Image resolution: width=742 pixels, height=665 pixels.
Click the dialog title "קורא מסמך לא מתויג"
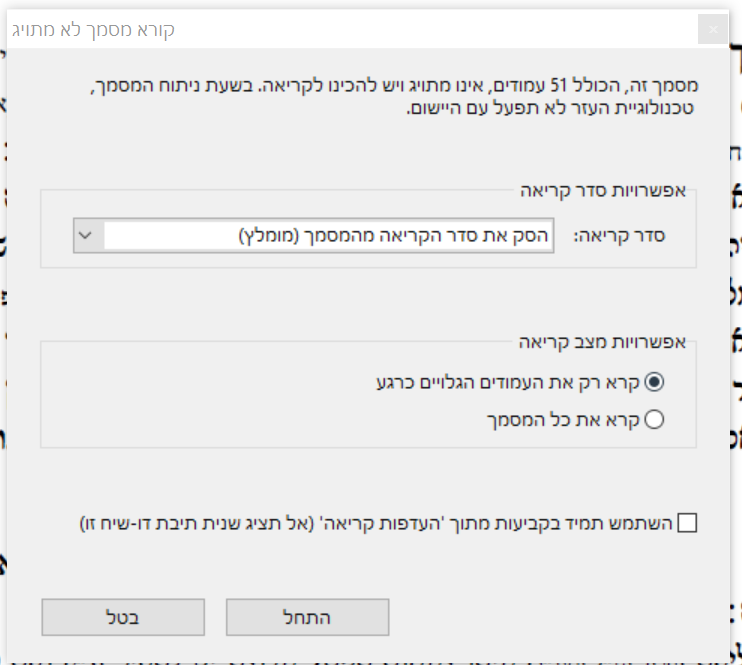pyautogui.click(x=93, y=29)
